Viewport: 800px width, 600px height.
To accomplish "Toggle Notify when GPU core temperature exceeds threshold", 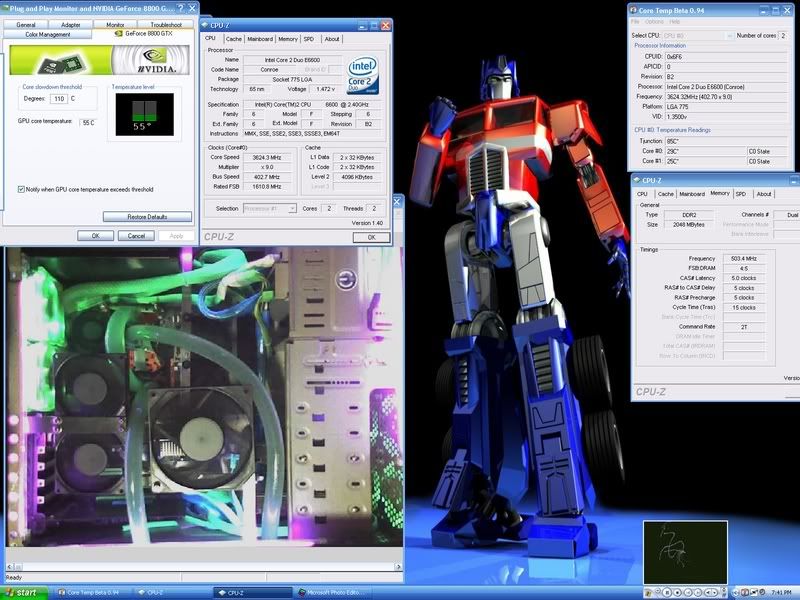I will click(21, 189).
